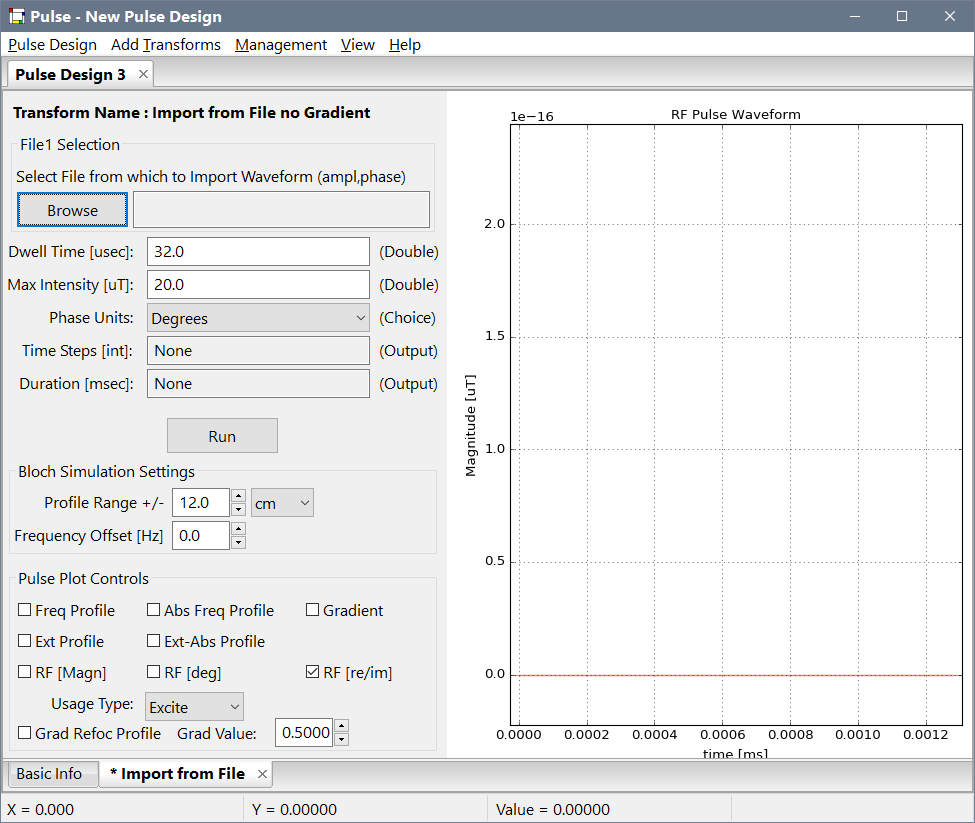Increase Grad Value with up arrow

[341, 726]
